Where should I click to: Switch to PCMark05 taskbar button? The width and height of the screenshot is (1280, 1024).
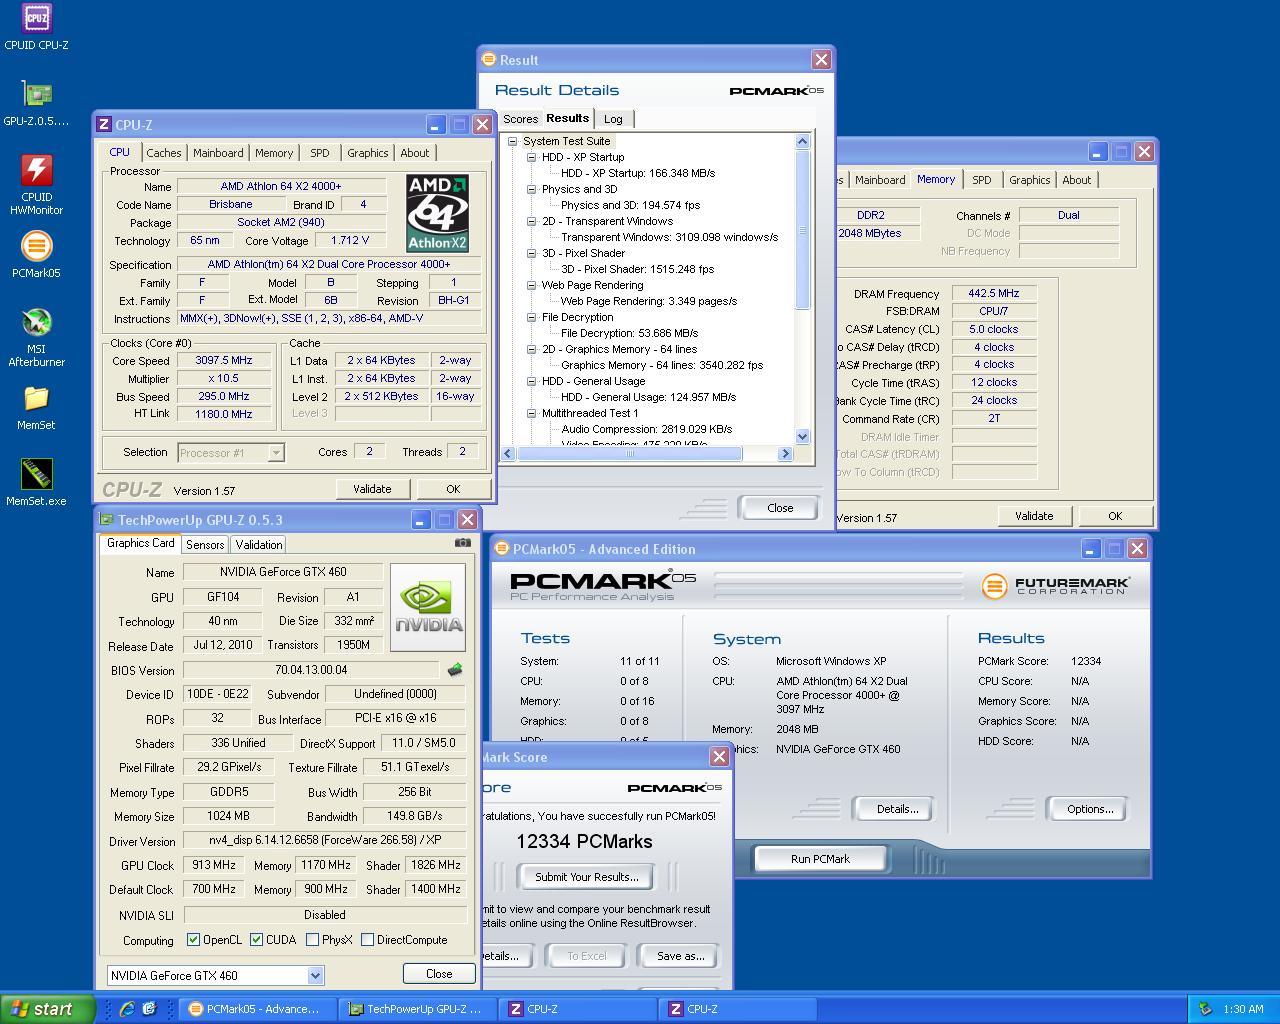tap(255, 1009)
